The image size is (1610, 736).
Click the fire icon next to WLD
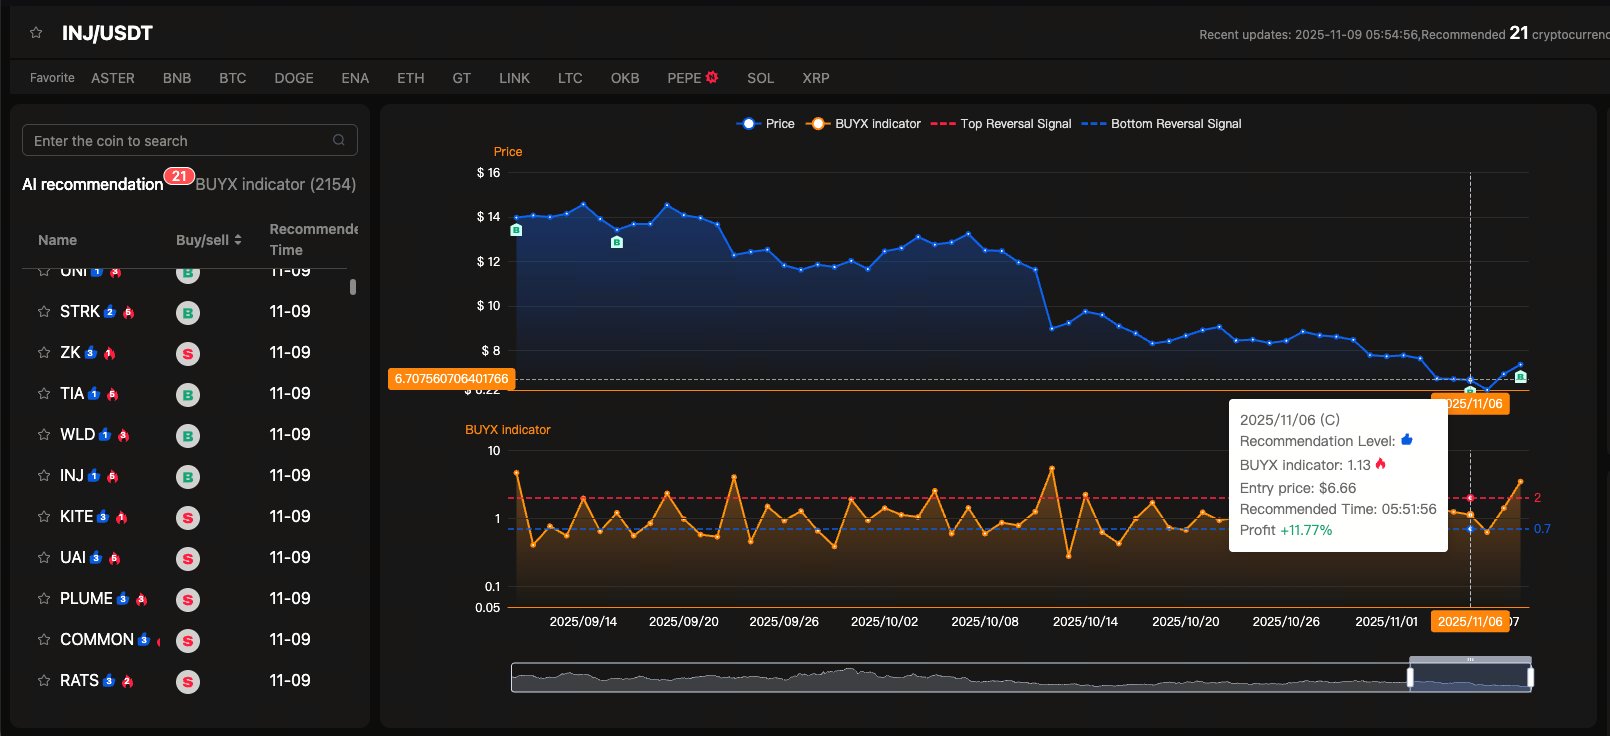124,435
